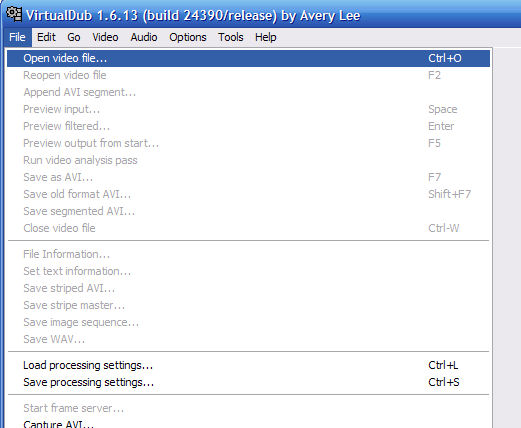521x428 pixels.
Task: Open the Video menu
Action: point(105,37)
